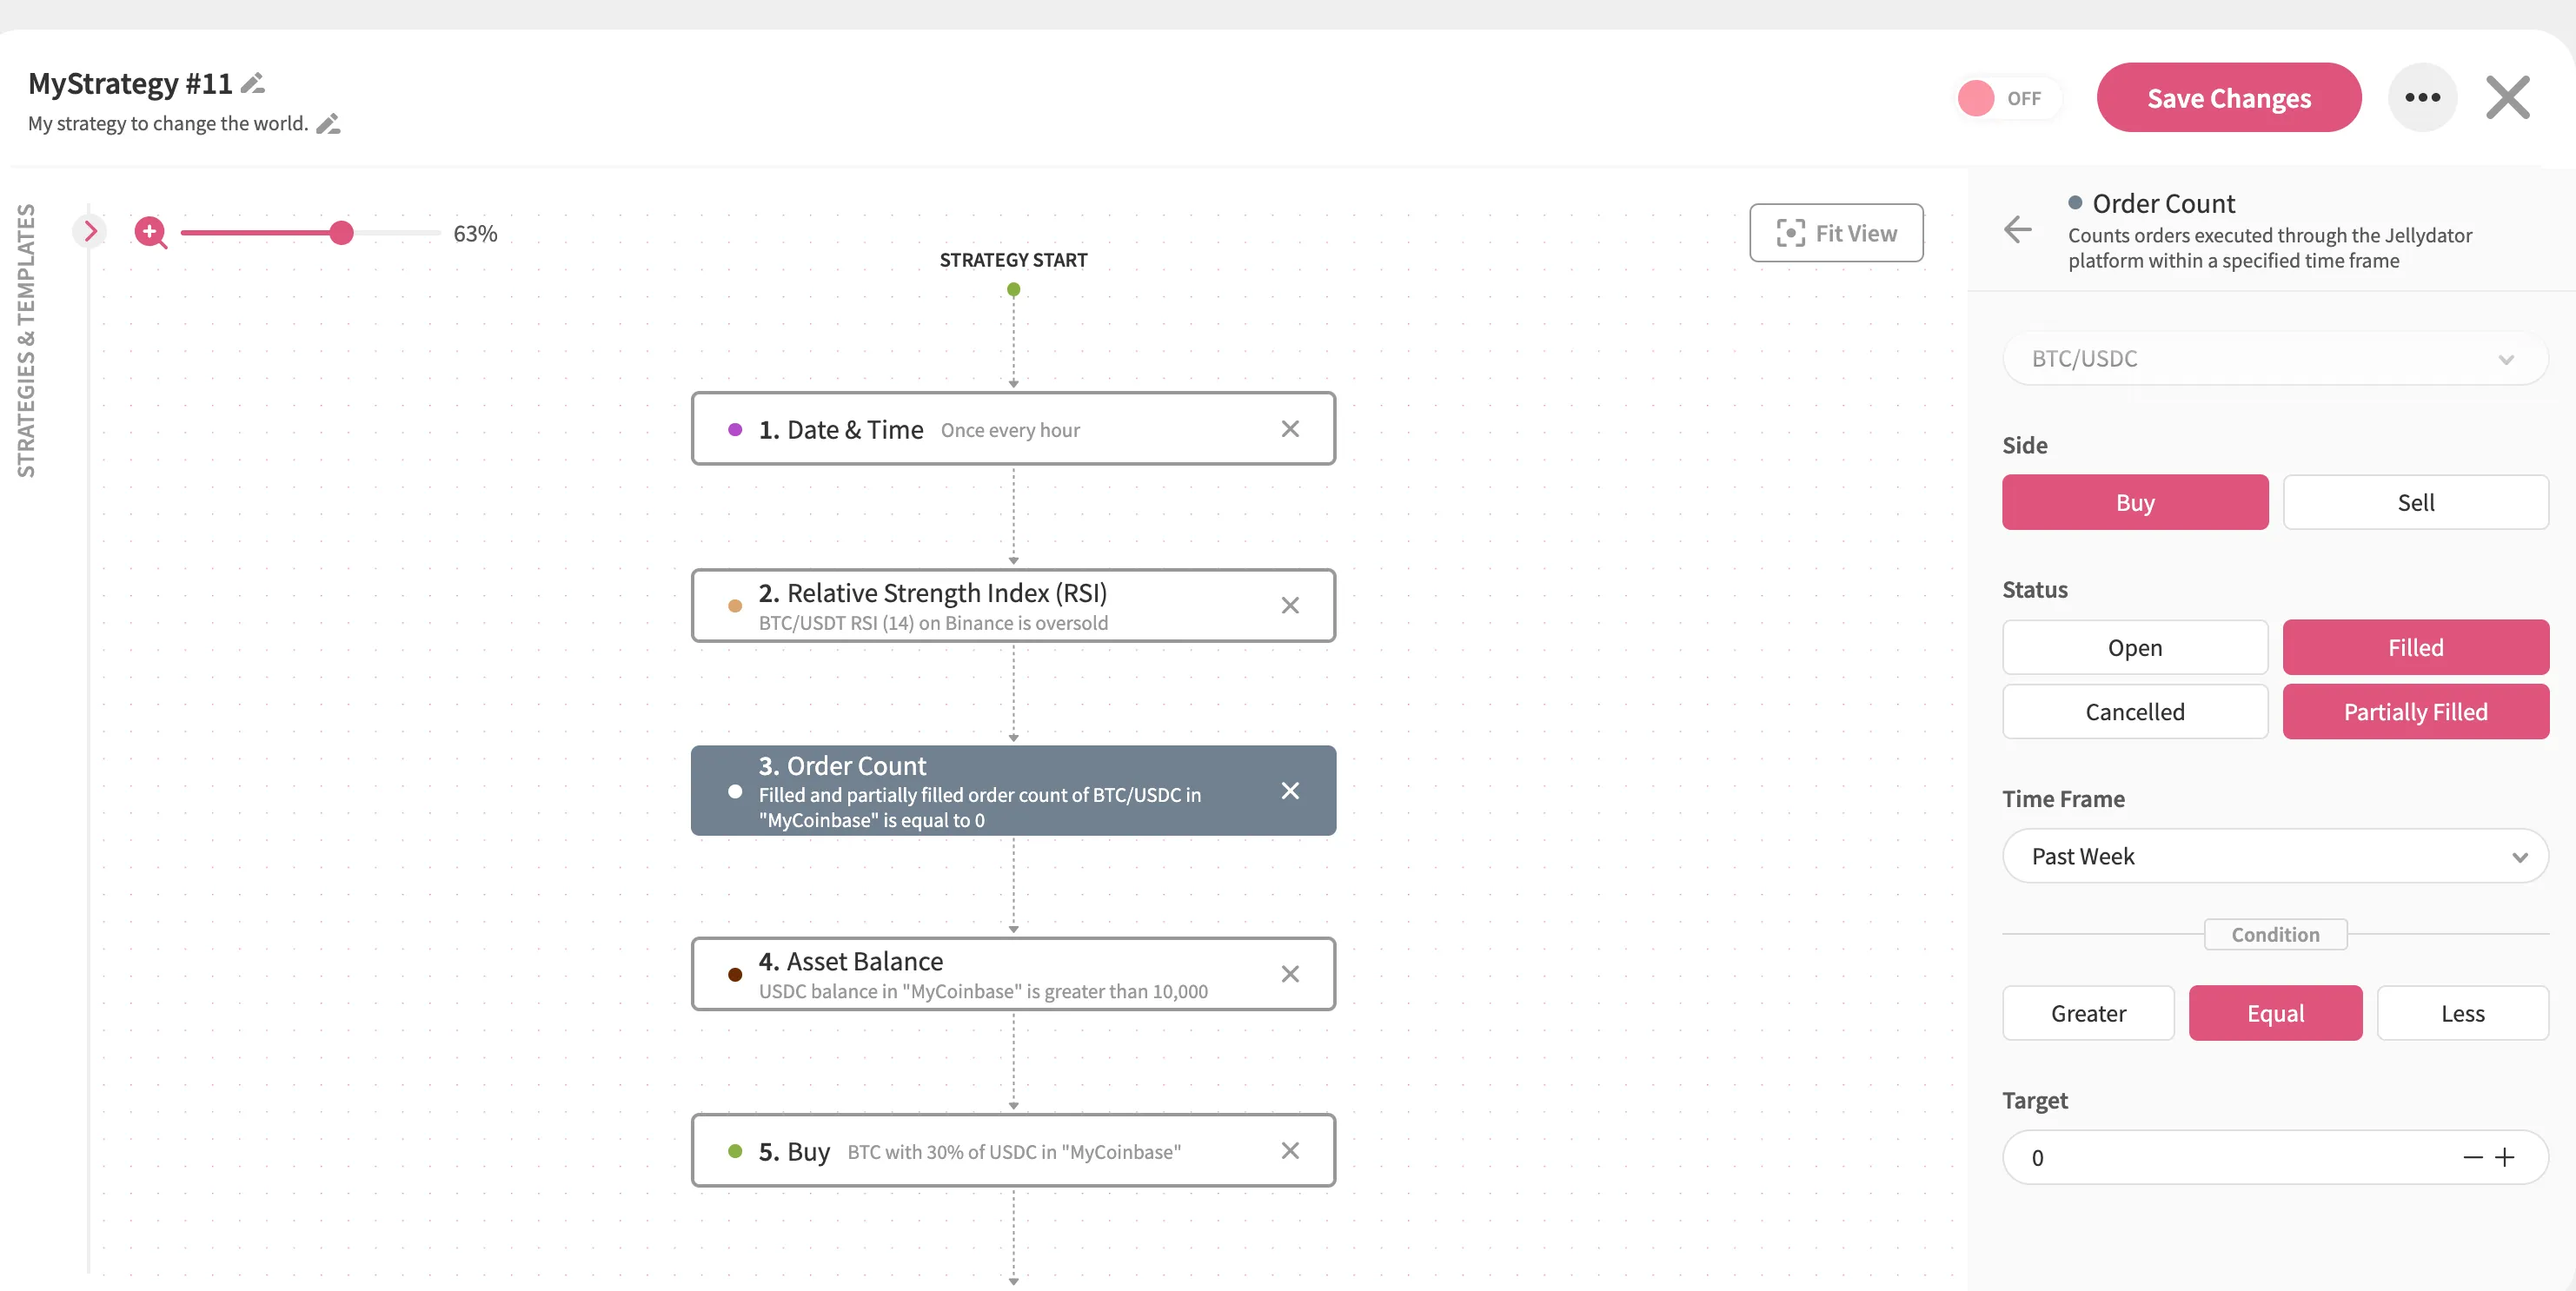Select the Greater condition

point(2088,1013)
